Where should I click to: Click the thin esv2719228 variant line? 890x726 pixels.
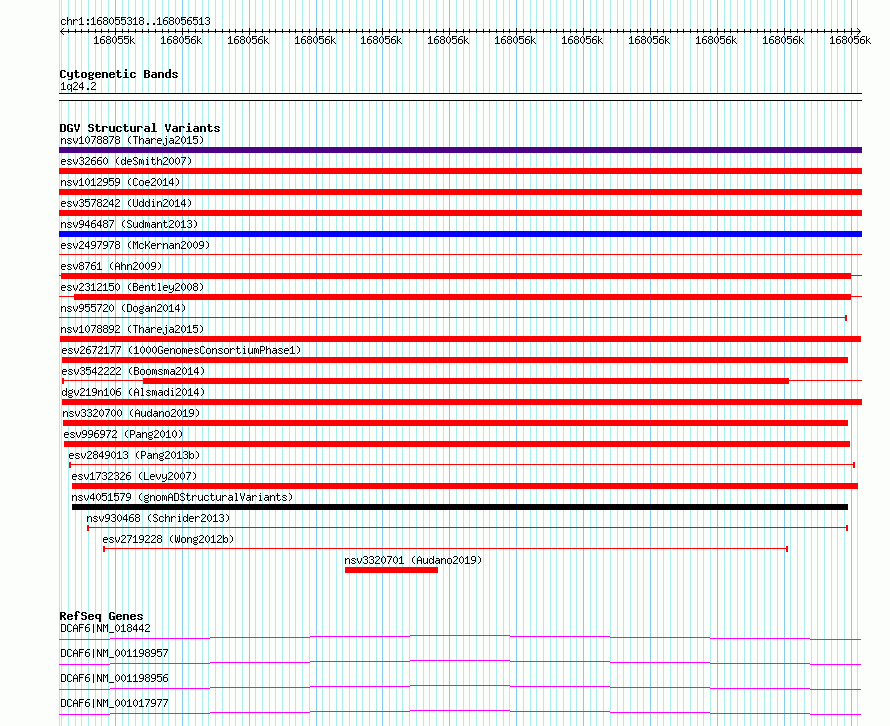446,549
